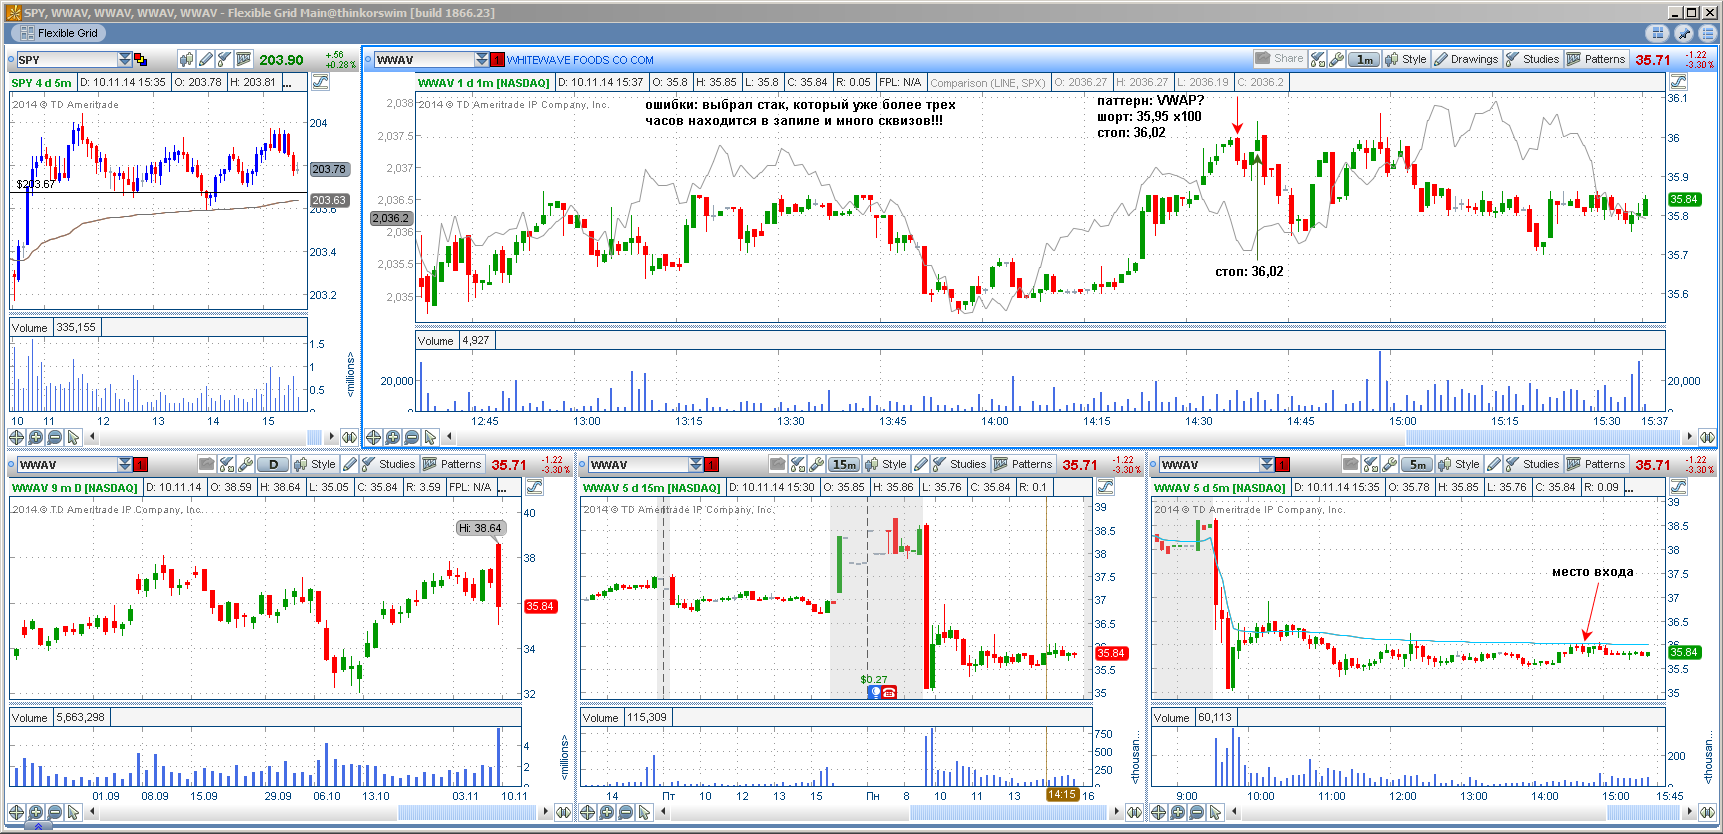Open Style on WWAV 5m chart

1459,464
